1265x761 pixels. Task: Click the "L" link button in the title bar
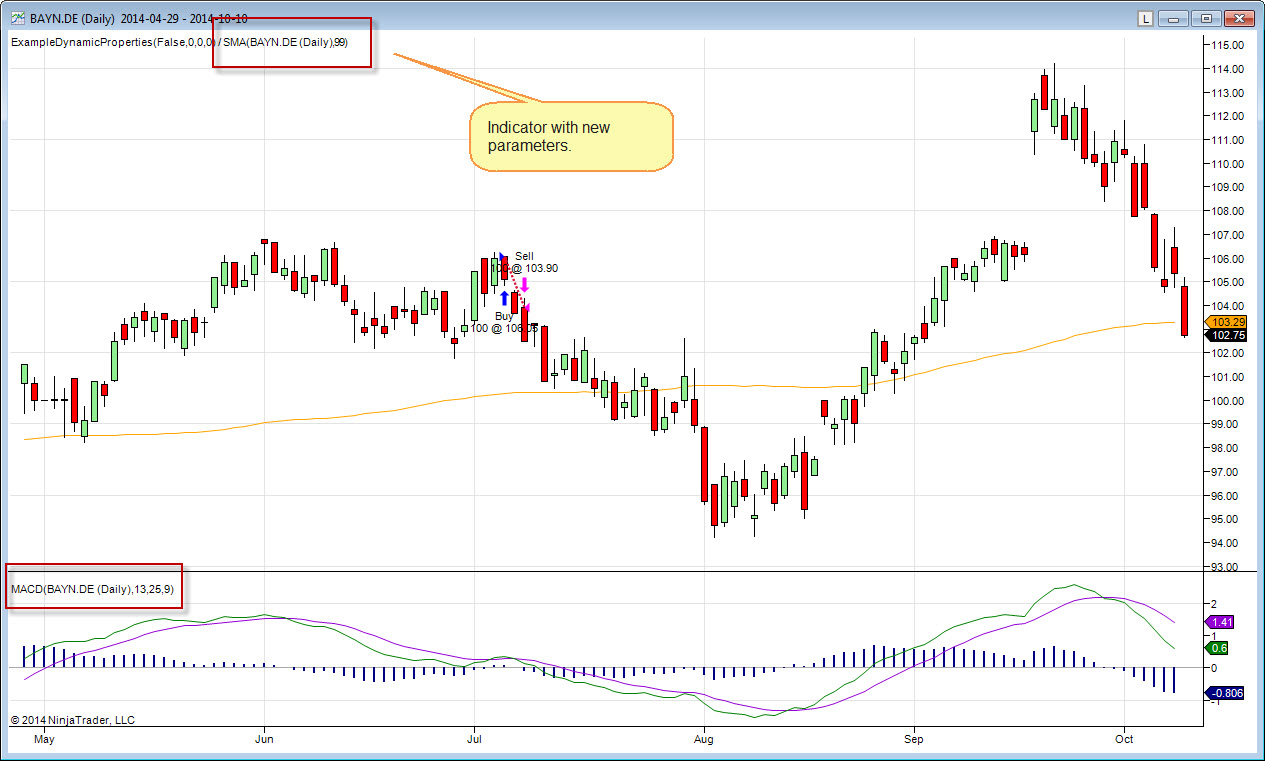(x=1146, y=18)
